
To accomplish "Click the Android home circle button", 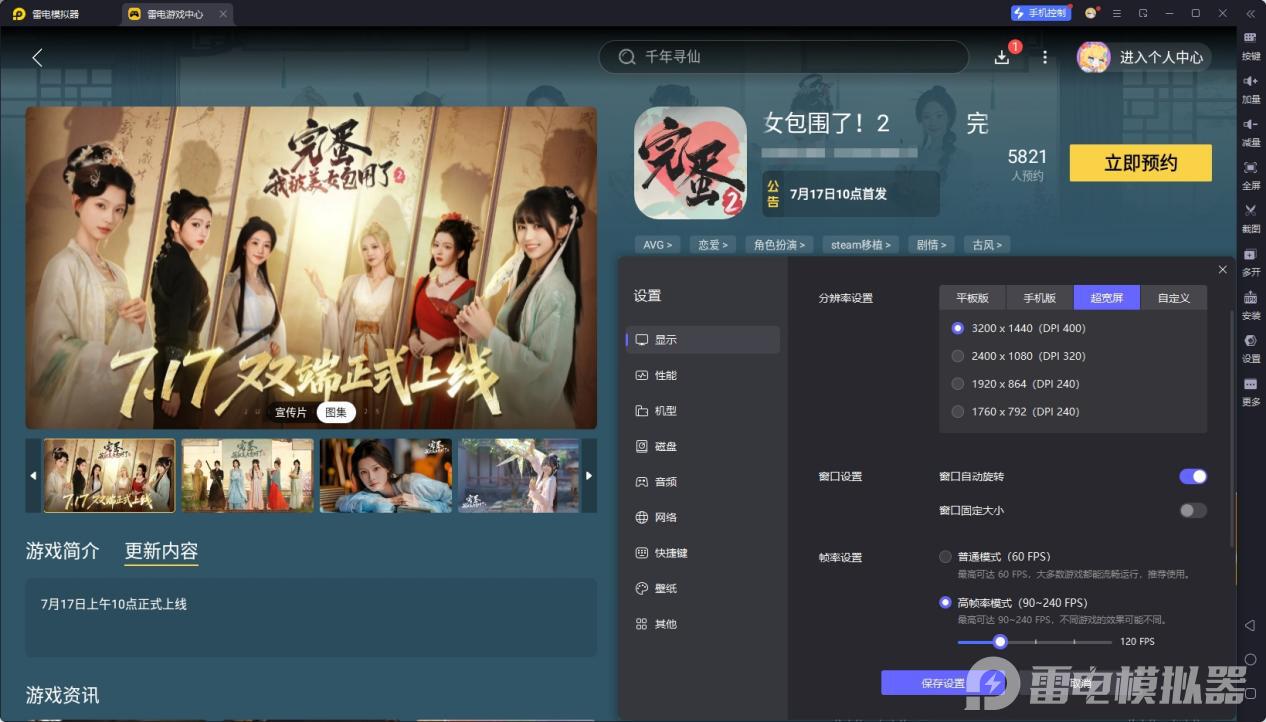I will click(x=1250, y=660).
